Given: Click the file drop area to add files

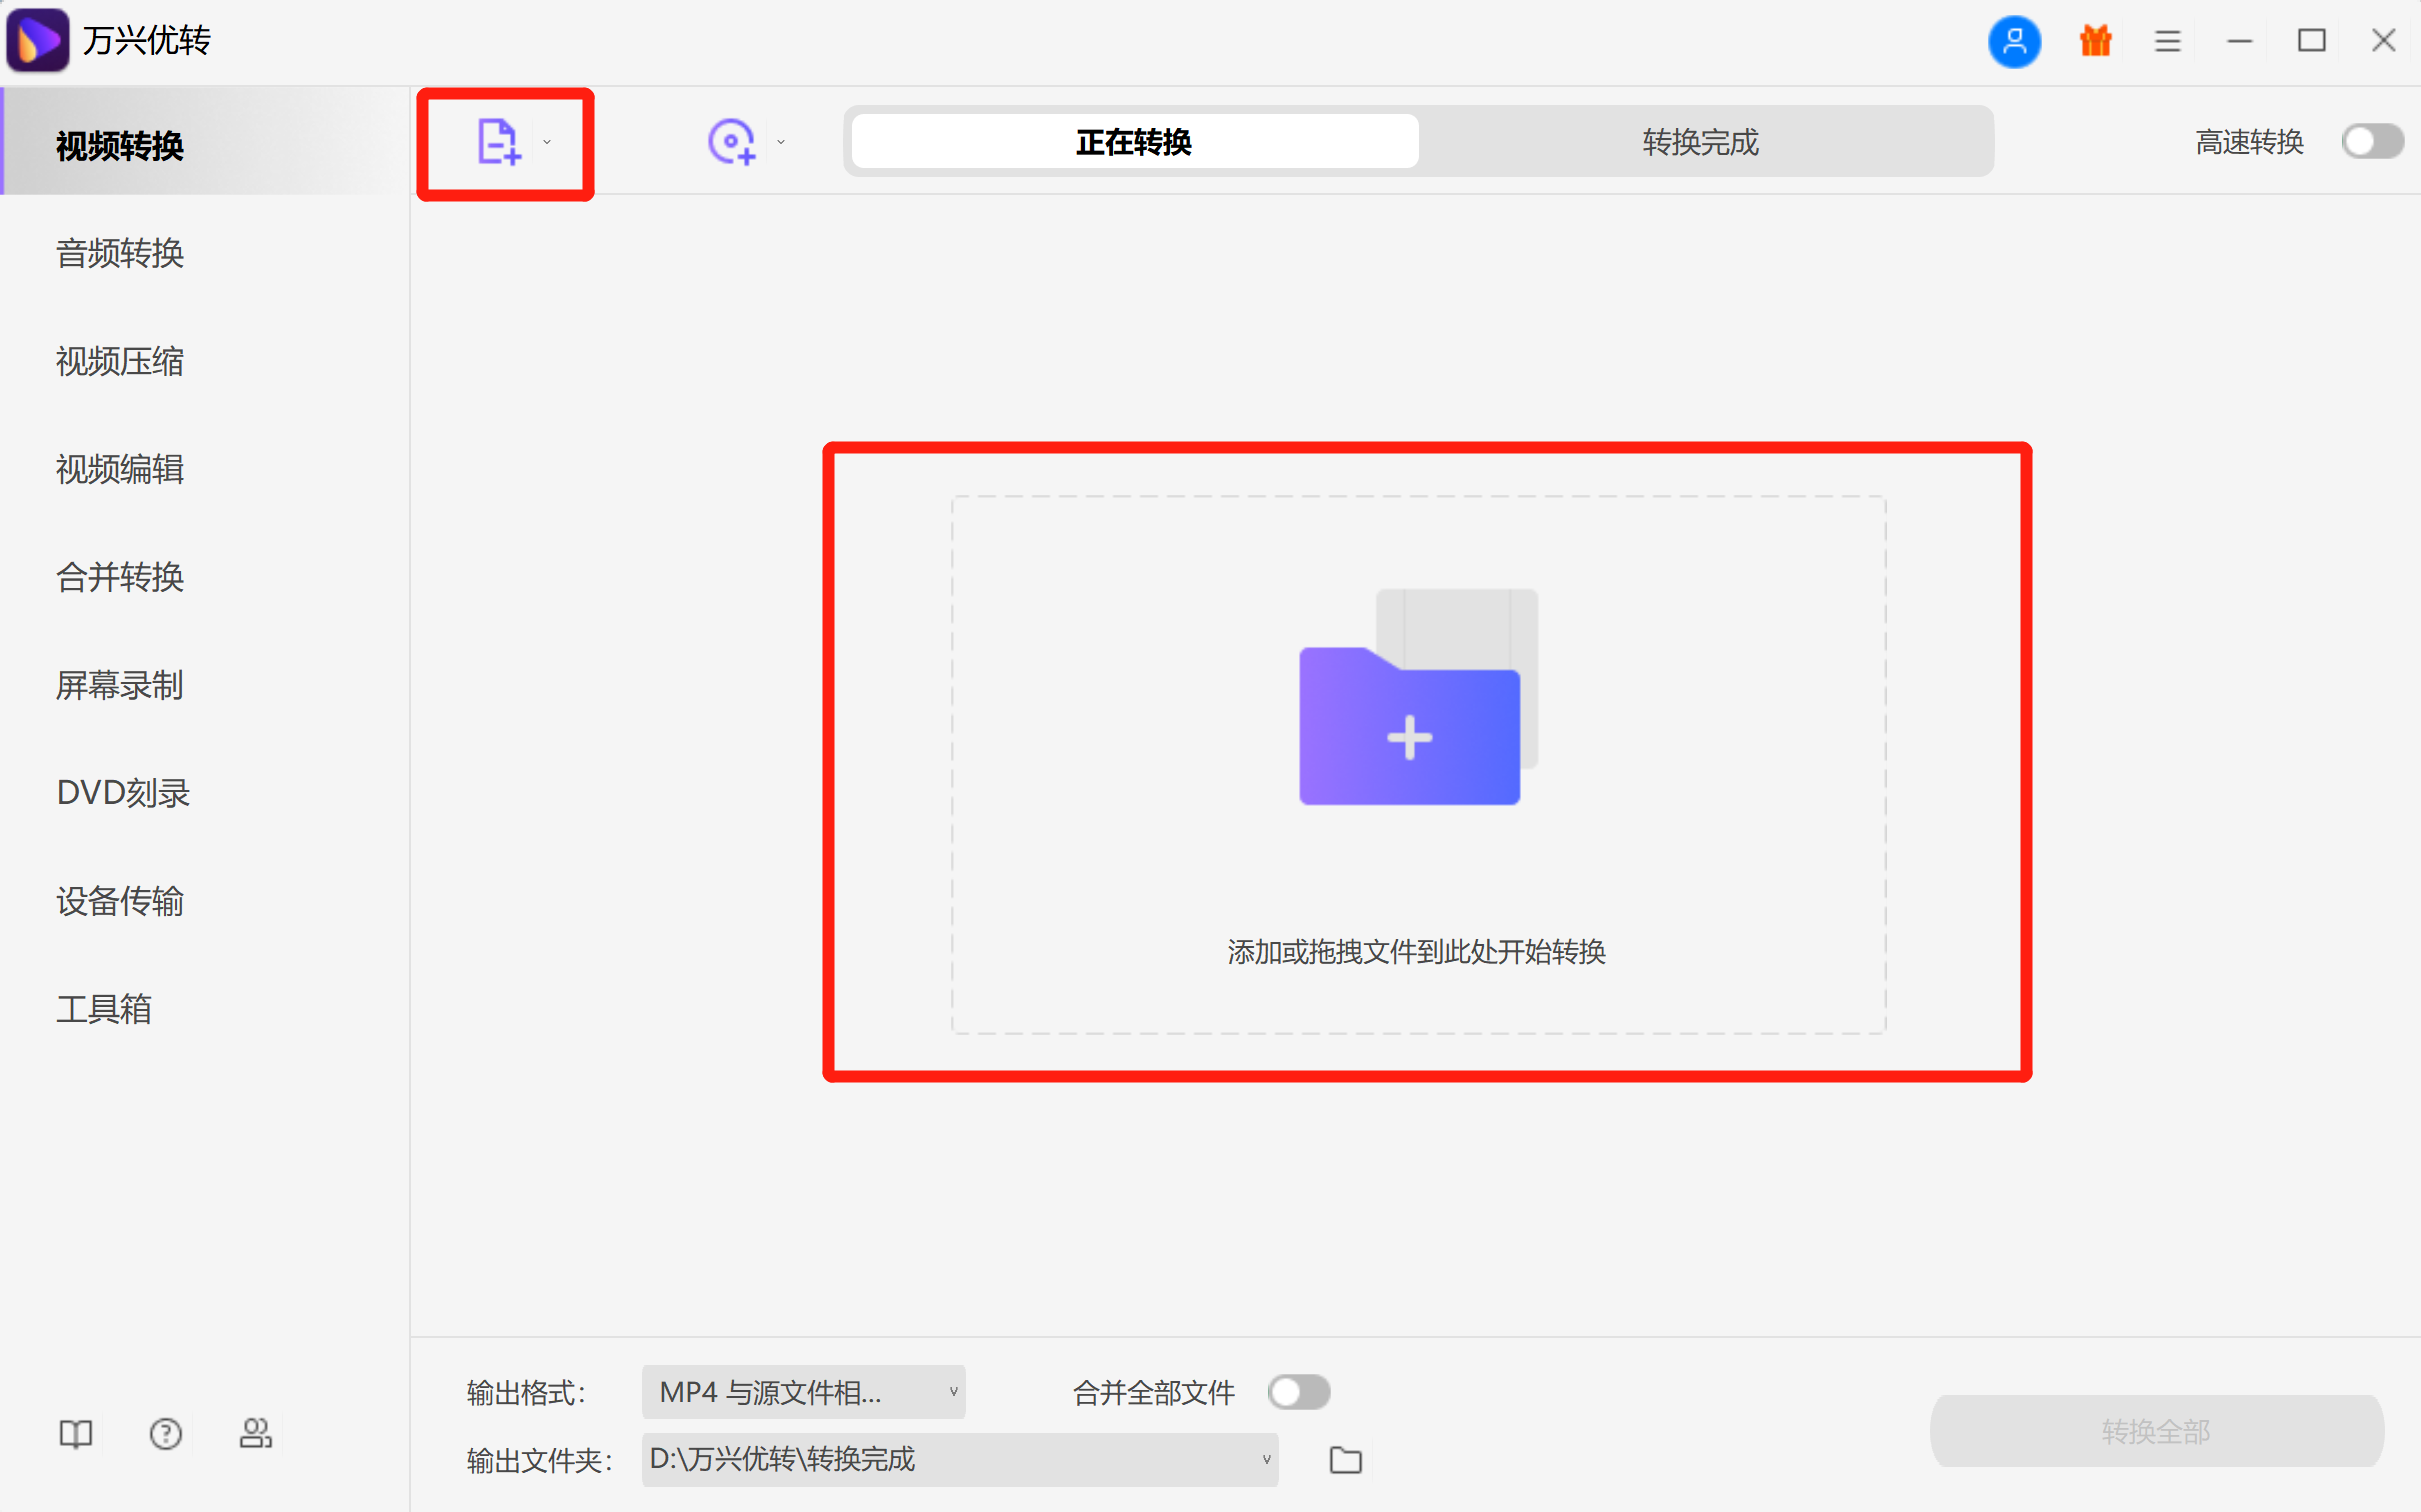Looking at the screenshot, I should 1411,760.
